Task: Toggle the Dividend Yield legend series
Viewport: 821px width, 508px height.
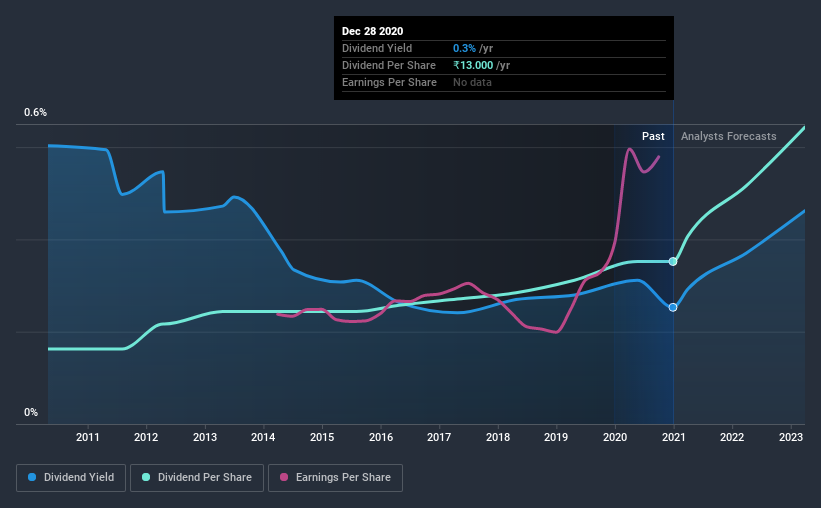Action: [71, 478]
